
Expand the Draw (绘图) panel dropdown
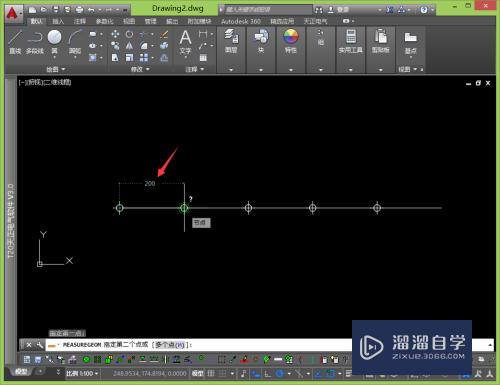[x=55, y=69]
